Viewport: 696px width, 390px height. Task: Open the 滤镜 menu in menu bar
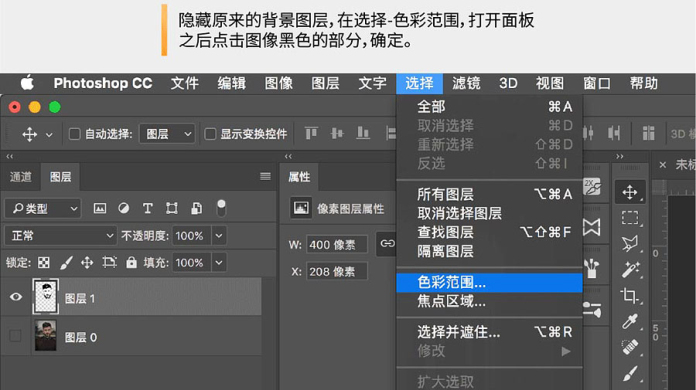coord(466,83)
